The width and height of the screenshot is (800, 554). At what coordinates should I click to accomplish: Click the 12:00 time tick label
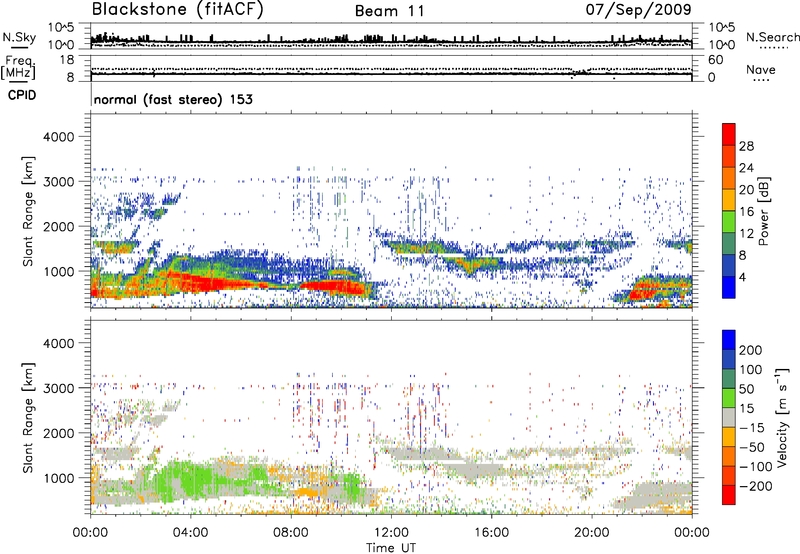coord(391,533)
